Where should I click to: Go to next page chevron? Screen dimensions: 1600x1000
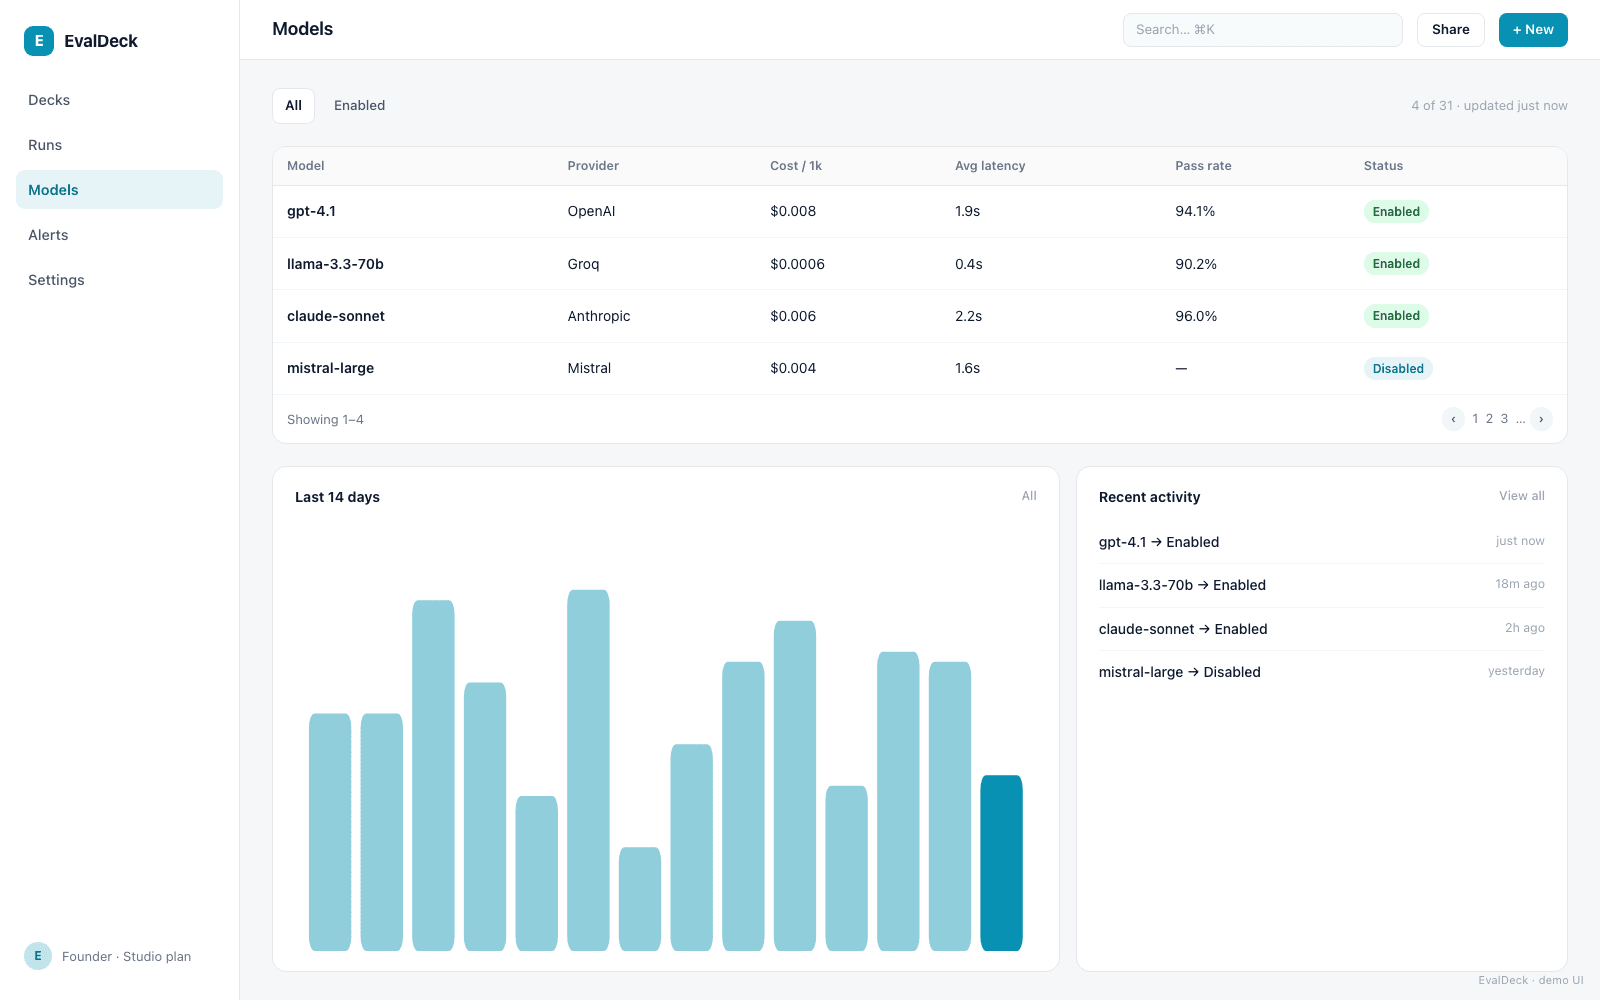pyautogui.click(x=1541, y=419)
